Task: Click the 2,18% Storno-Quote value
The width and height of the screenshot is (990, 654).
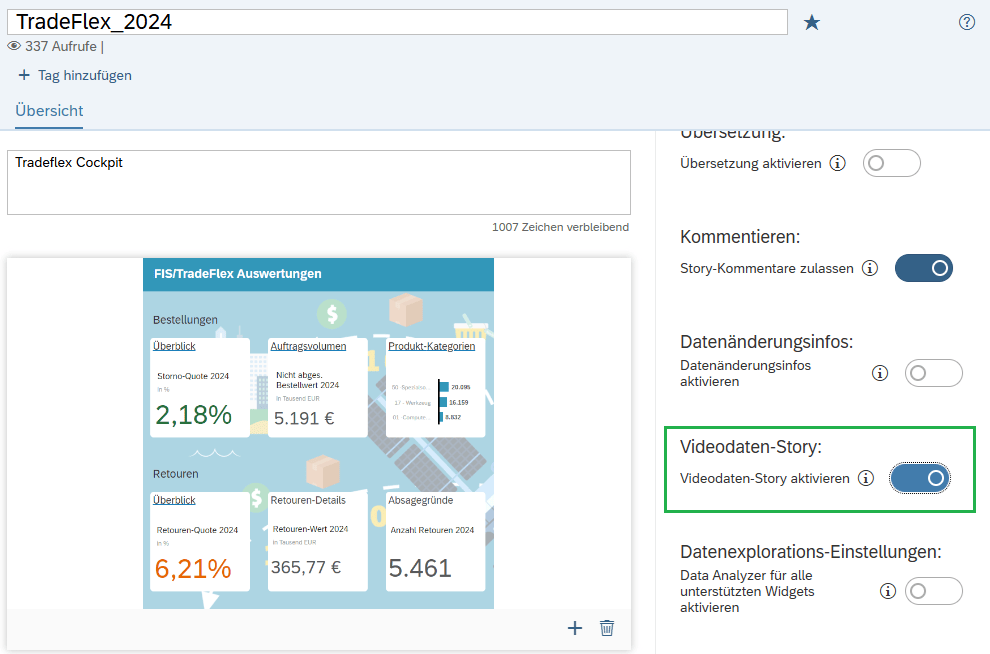Action: (194, 415)
